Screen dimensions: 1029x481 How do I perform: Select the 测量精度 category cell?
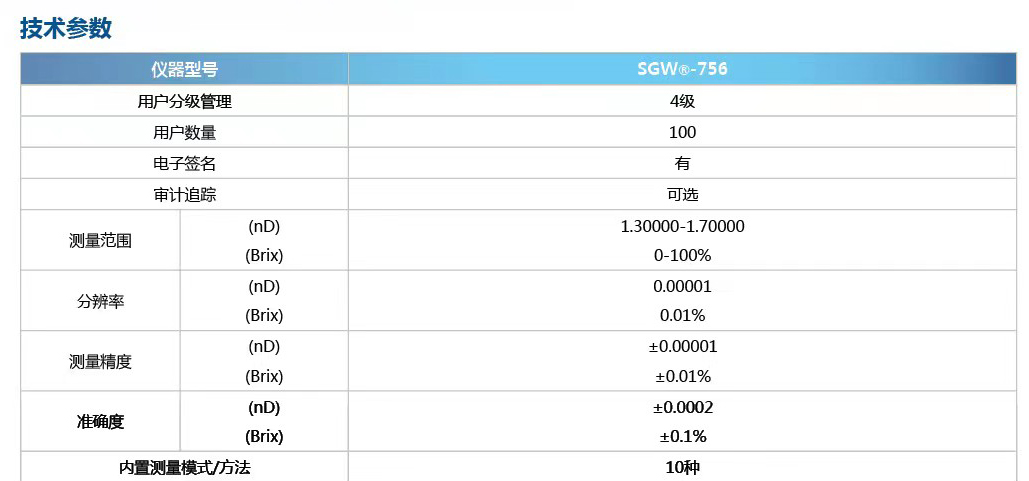100,362
